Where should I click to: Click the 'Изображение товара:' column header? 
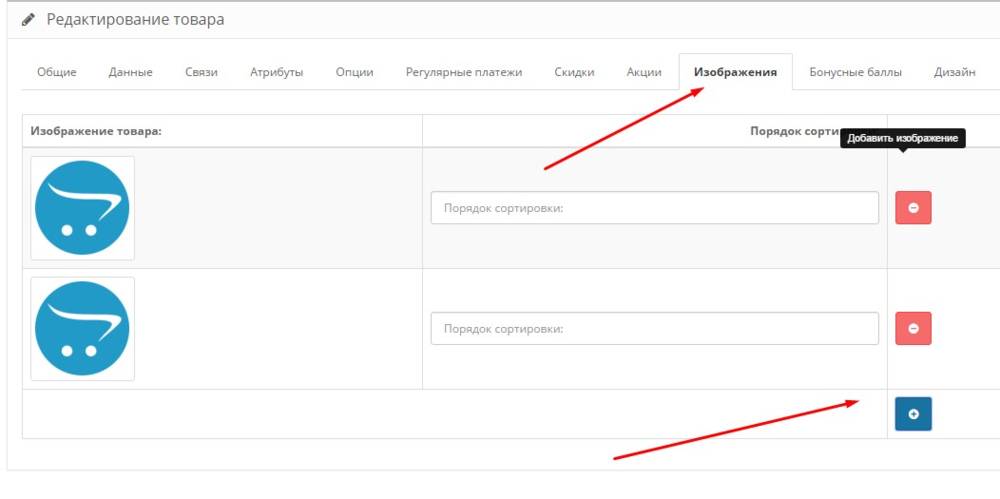(96, 131)
